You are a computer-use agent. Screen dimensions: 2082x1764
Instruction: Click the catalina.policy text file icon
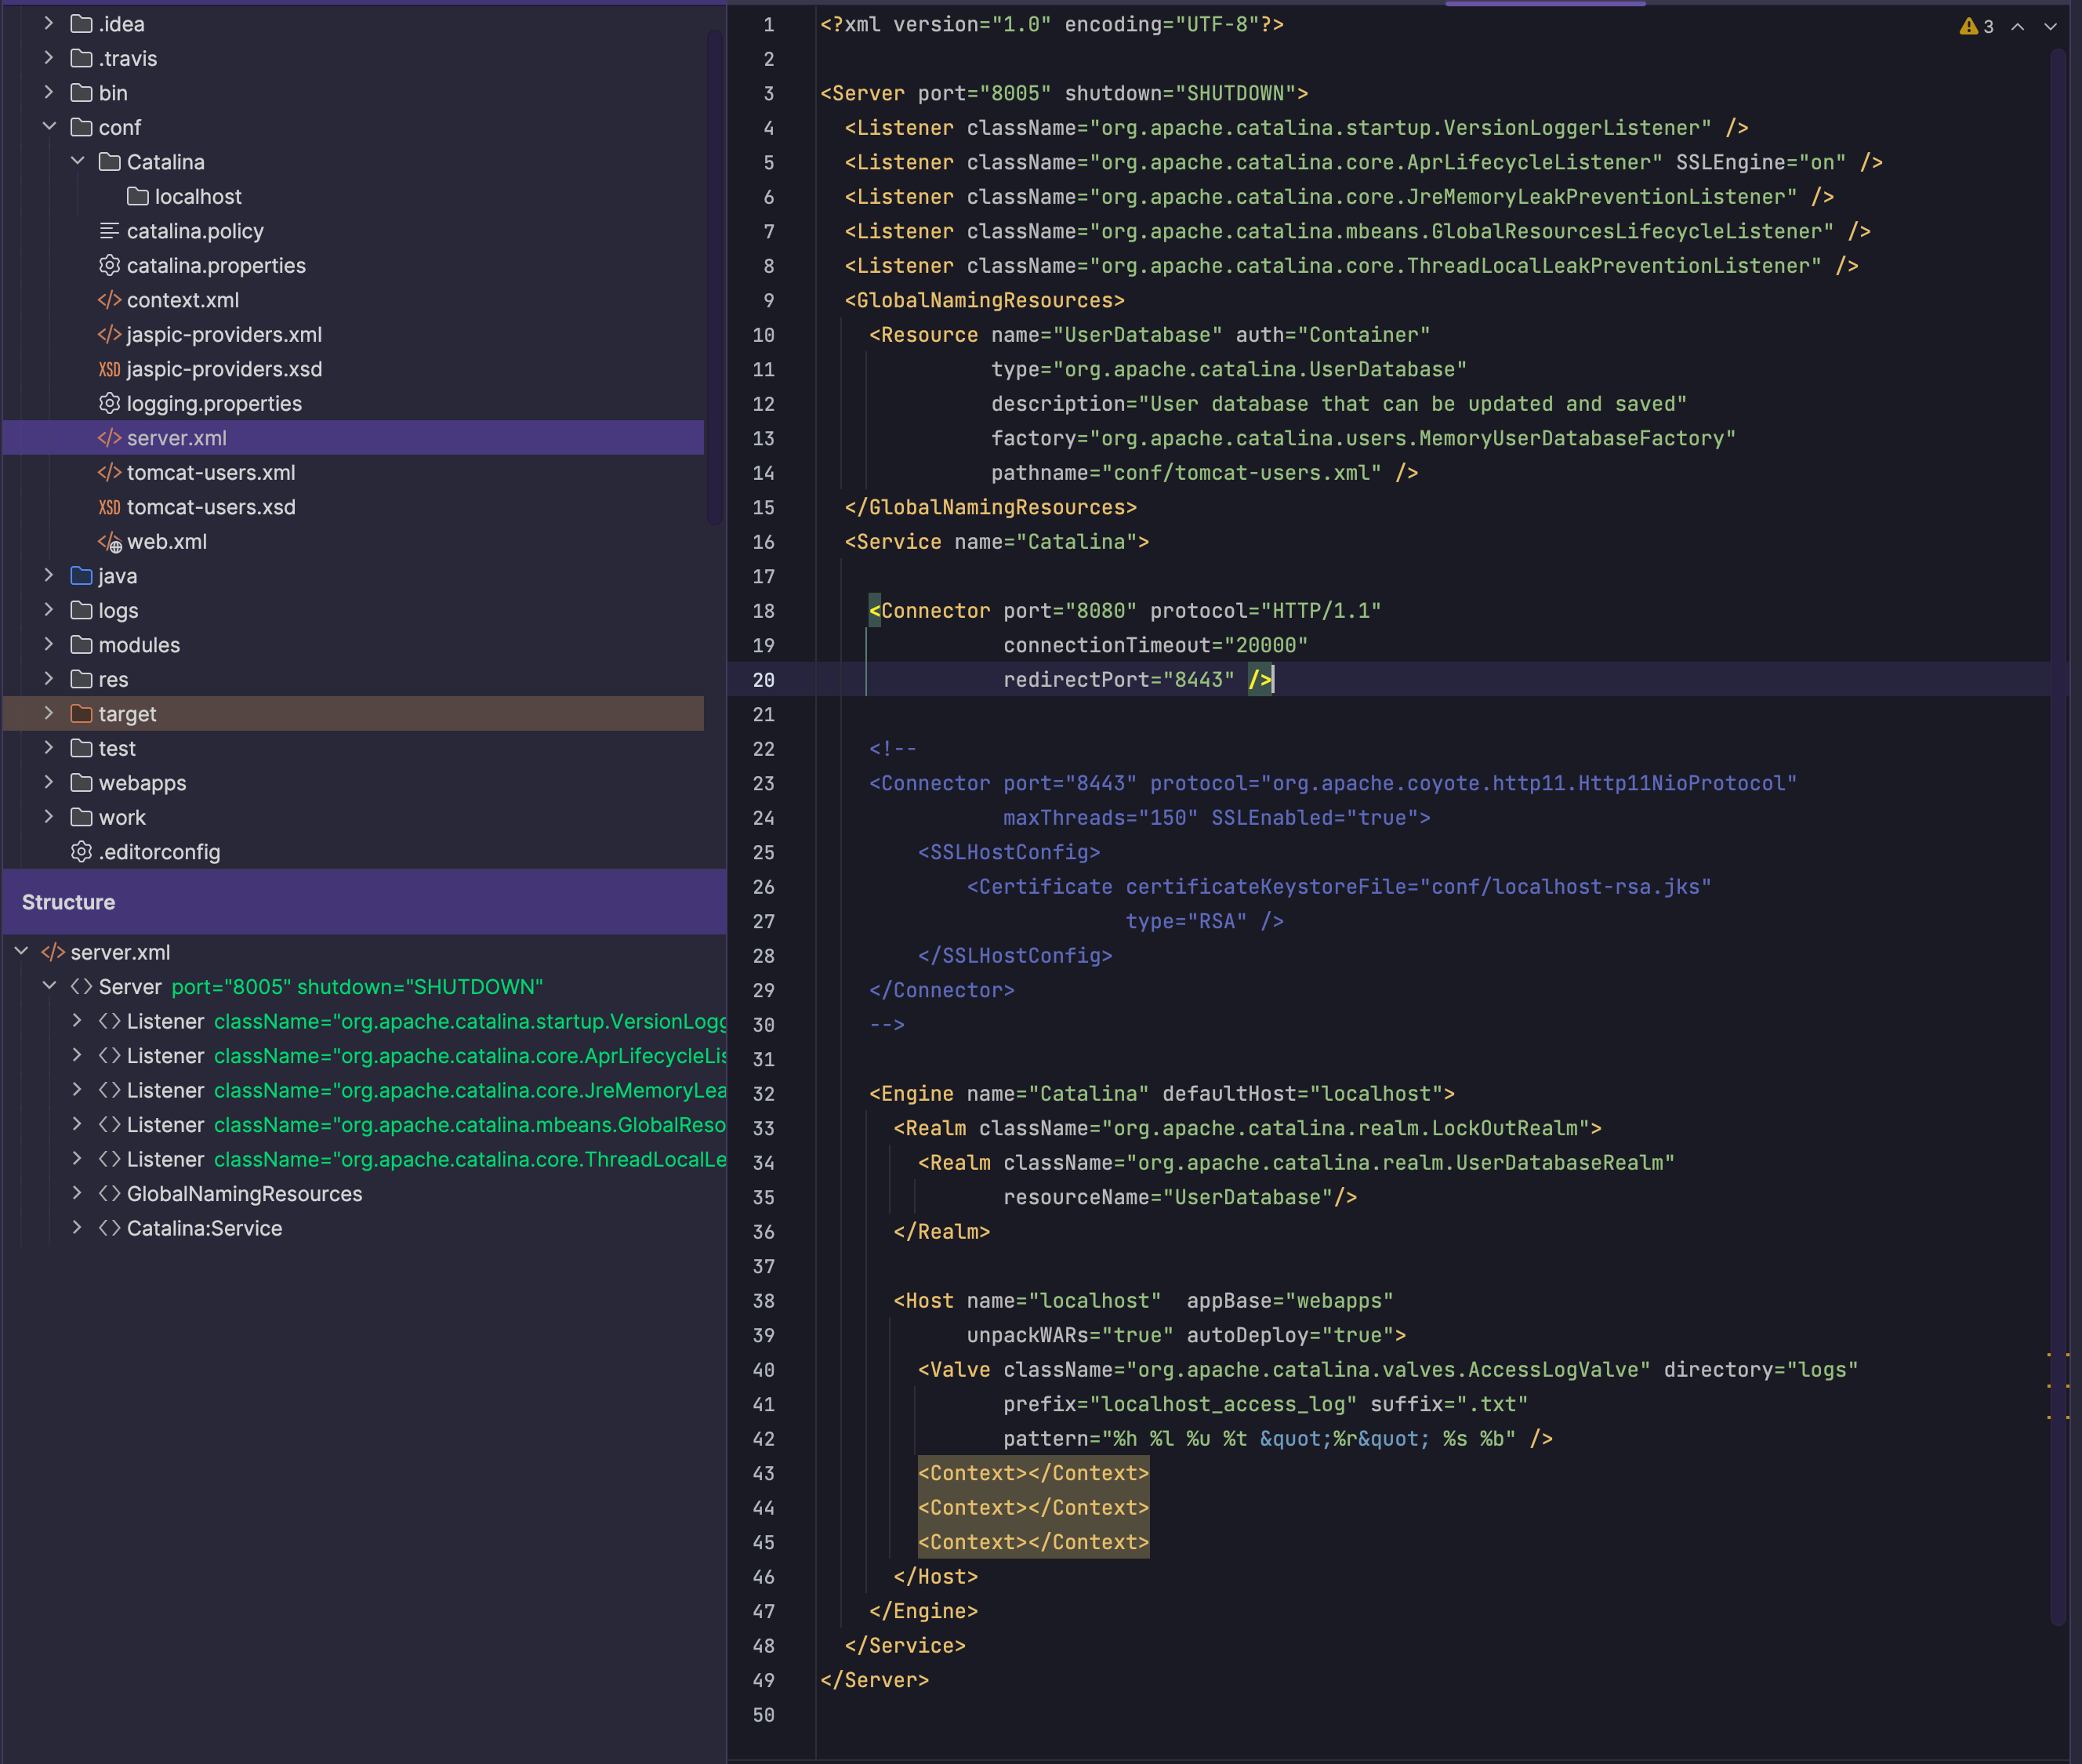pyautogui.click(x=109, y=231)
